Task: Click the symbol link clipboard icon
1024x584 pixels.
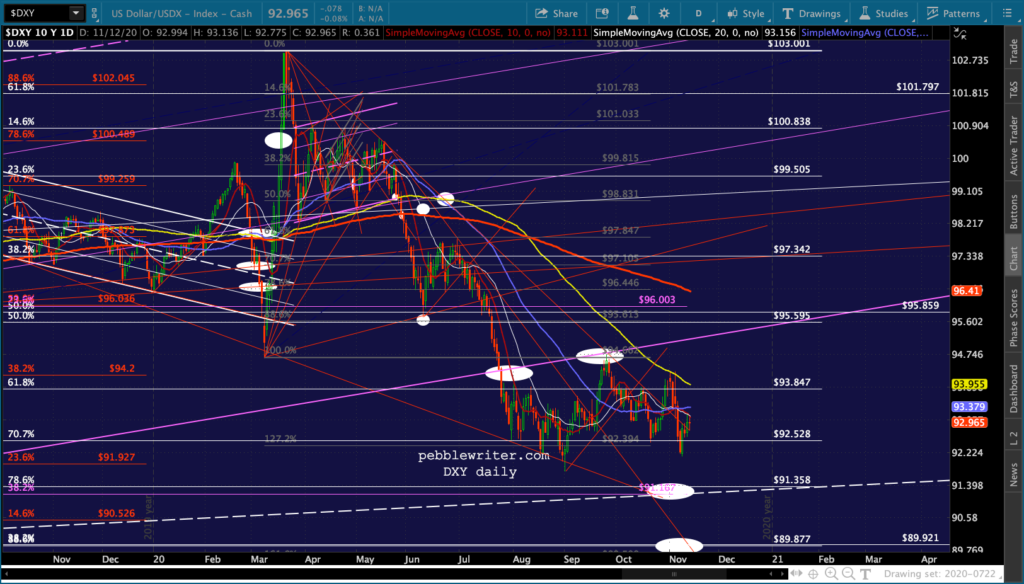Action: pyautogui.click(x=95, y=13)
